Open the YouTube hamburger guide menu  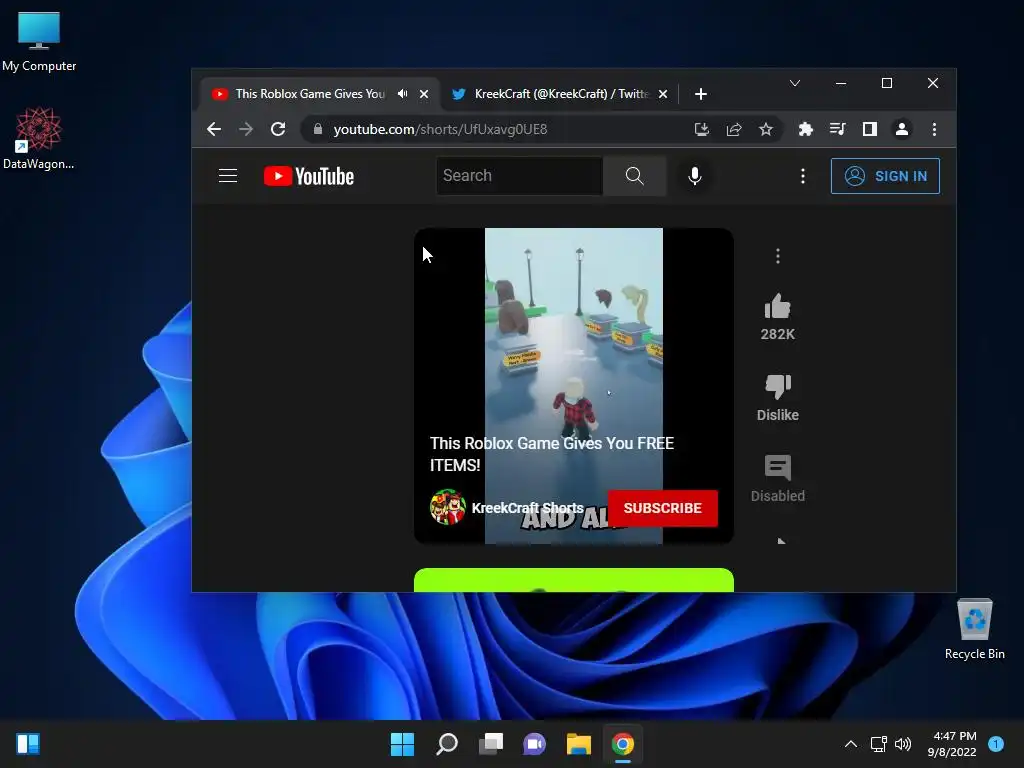pos(228,176)
